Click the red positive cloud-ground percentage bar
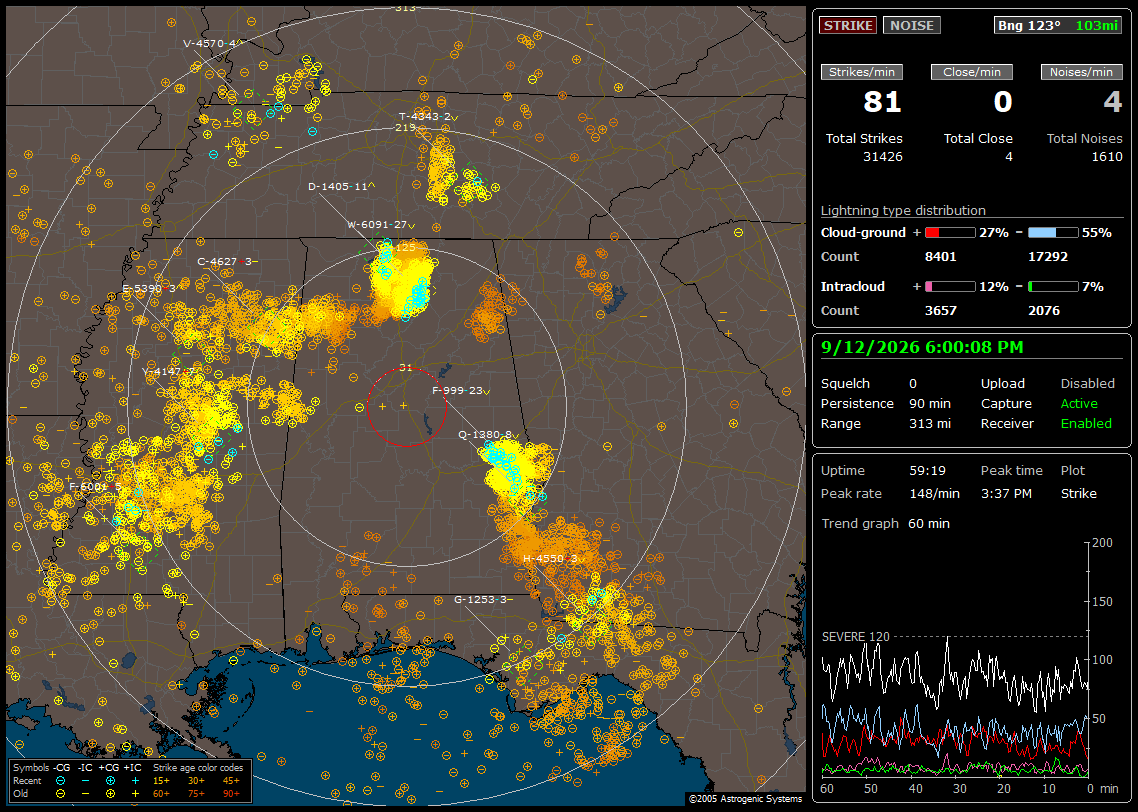 [950, 233]
